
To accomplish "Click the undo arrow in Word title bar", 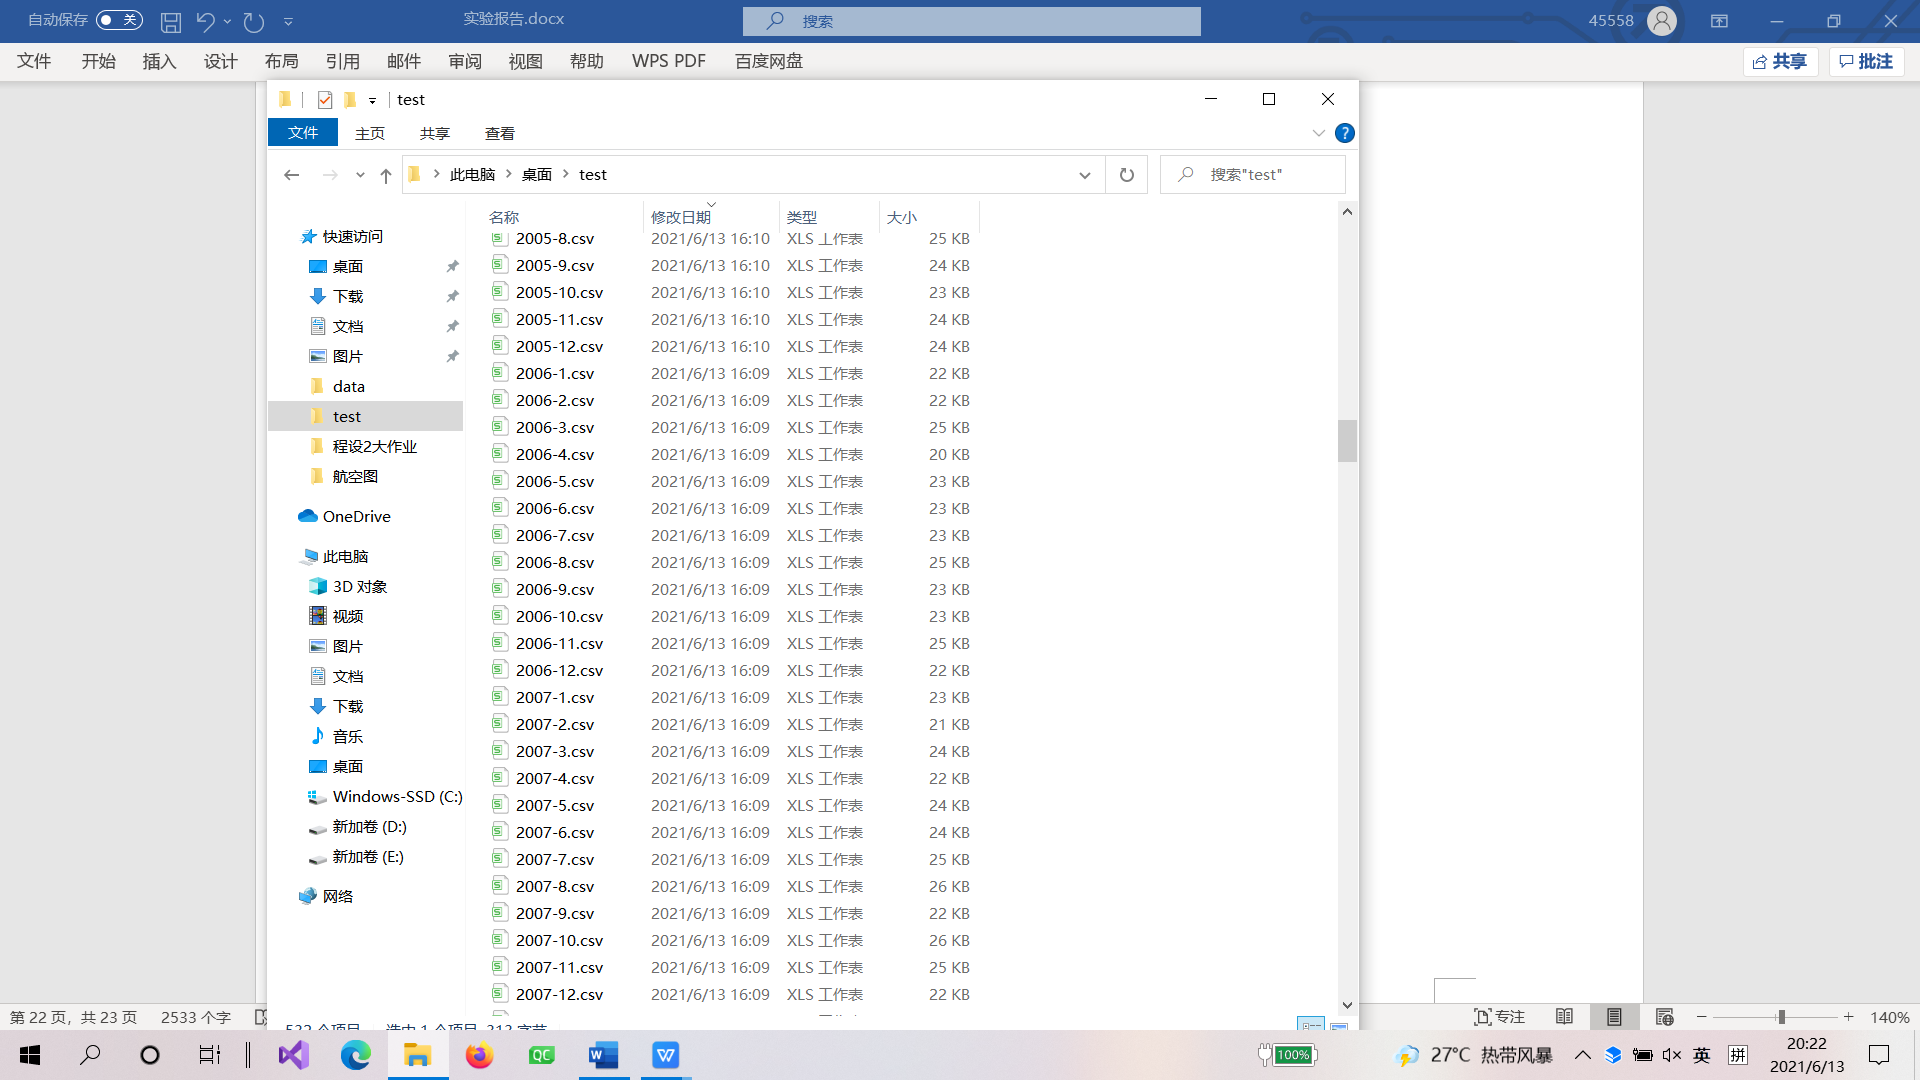I will point(205,21).
